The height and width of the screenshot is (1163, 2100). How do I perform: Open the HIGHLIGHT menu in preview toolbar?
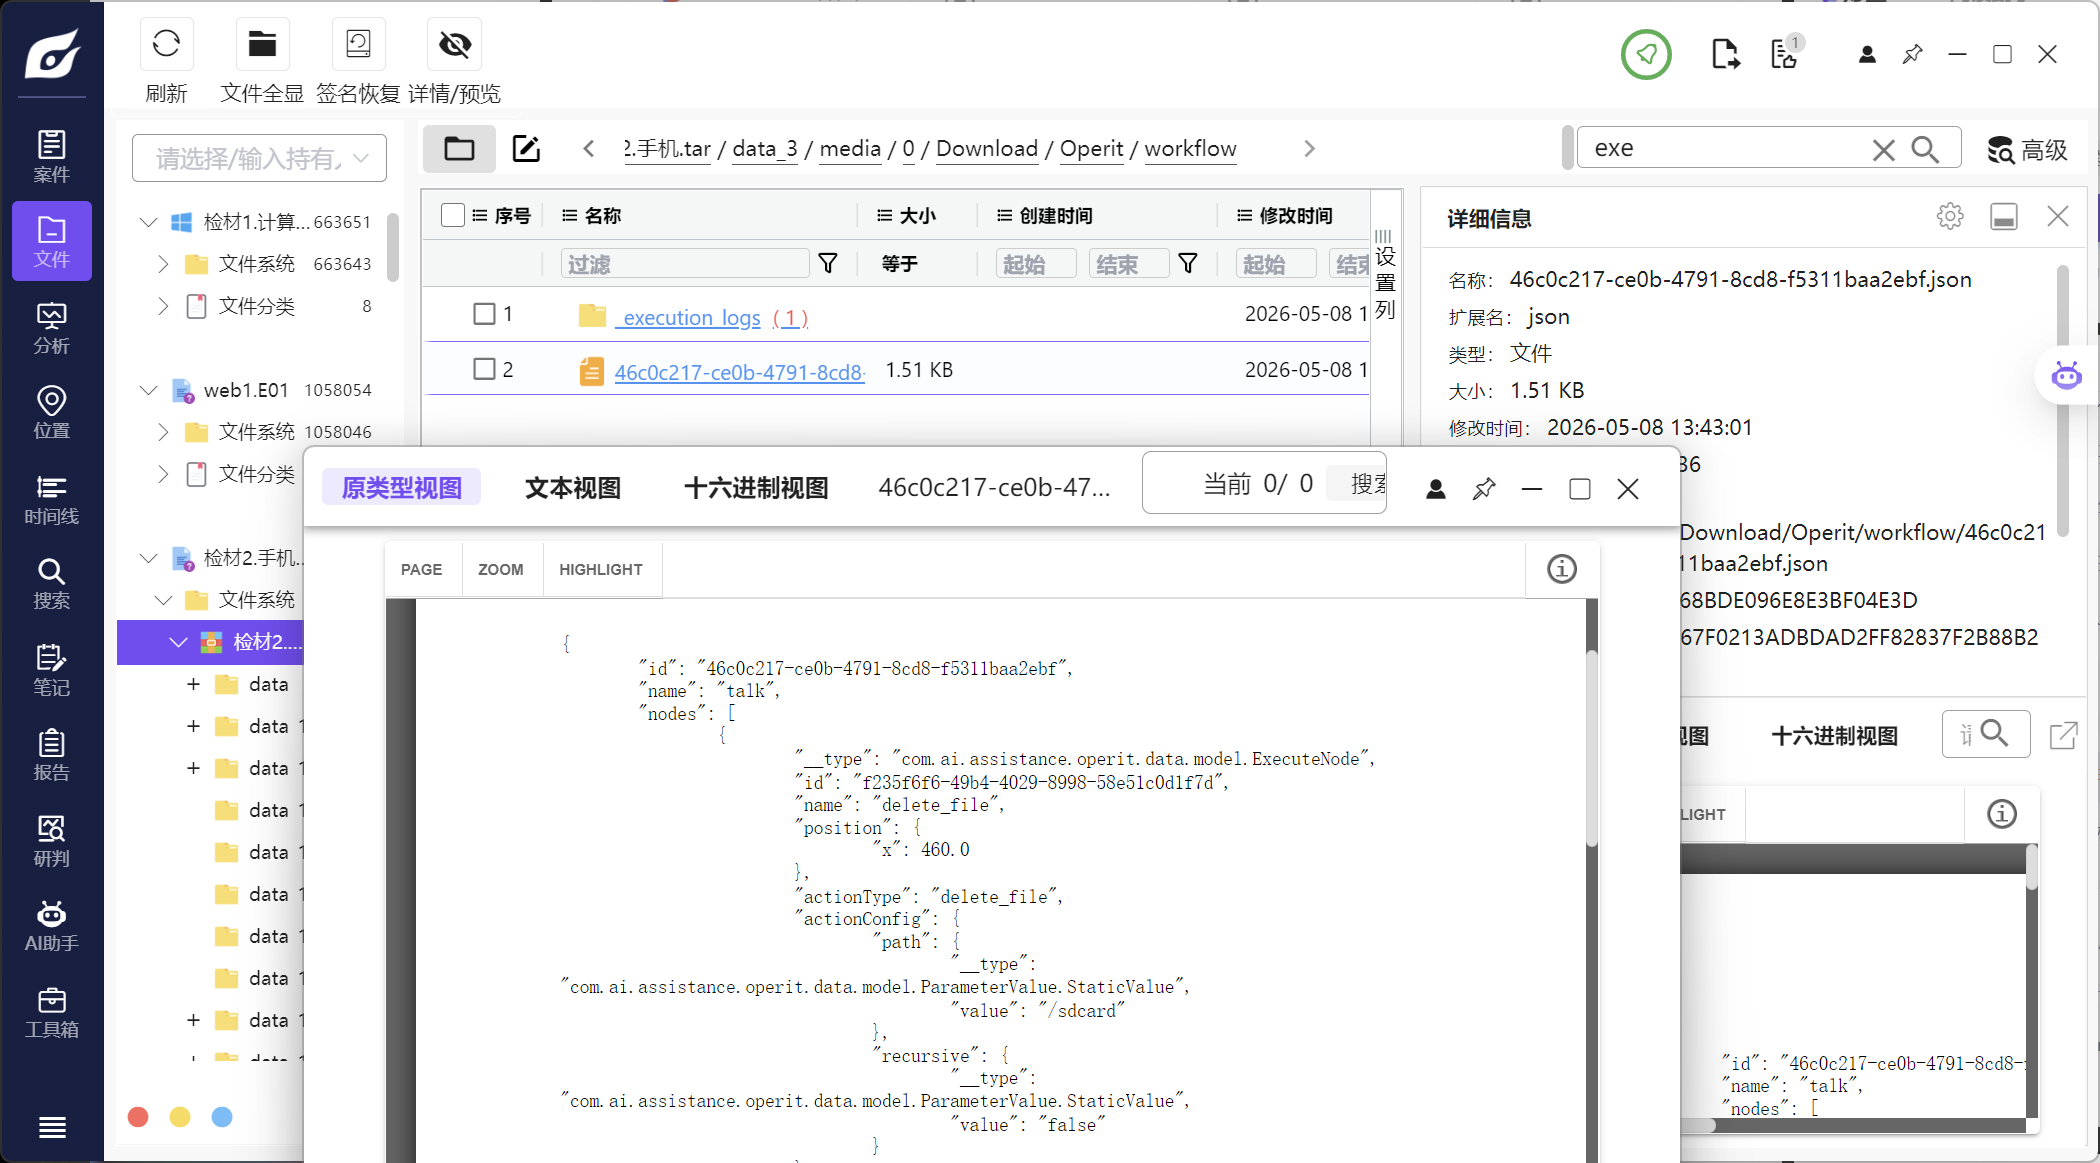coord(601,569)
